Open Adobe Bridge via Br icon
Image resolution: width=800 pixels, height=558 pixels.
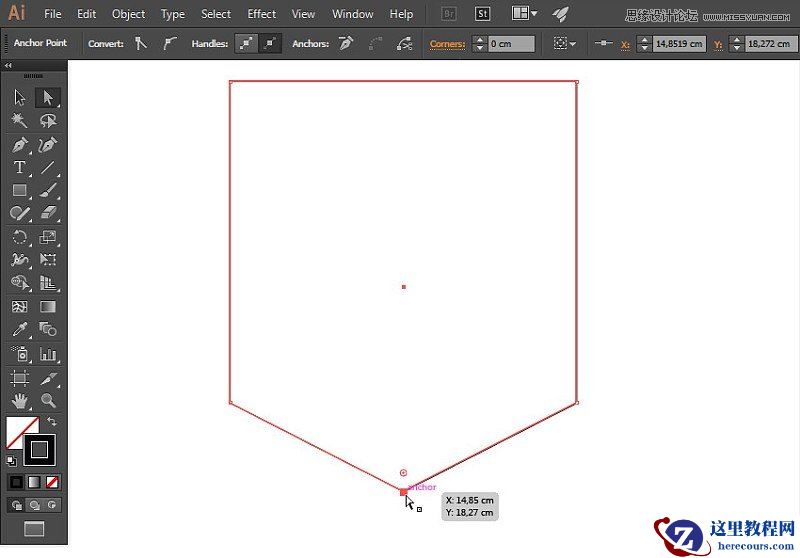tap(448, 14)
